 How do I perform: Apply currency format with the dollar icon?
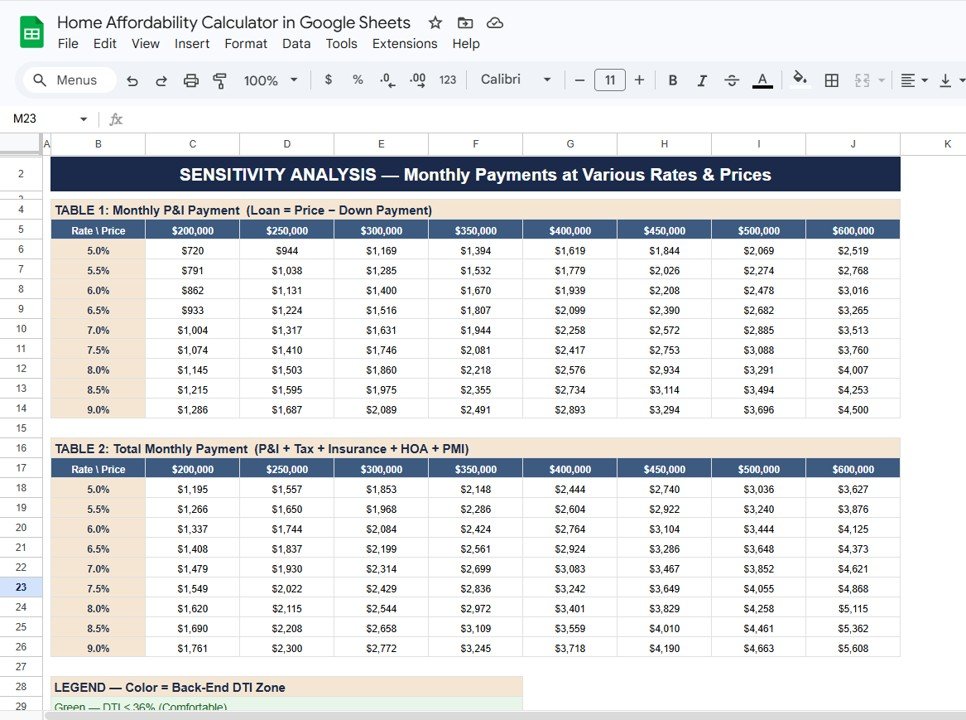[x=328, y=80]
